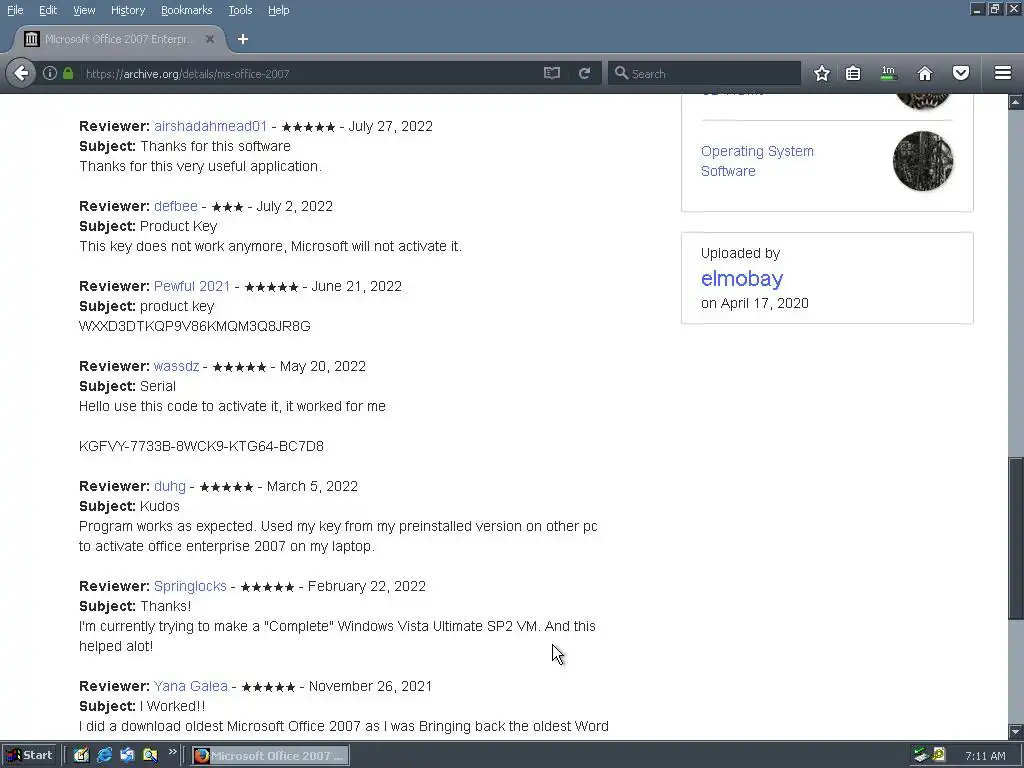Click product key text WXXD3DTKQP9V86KMQM3Q8JR8G

[x=195, y=326]
